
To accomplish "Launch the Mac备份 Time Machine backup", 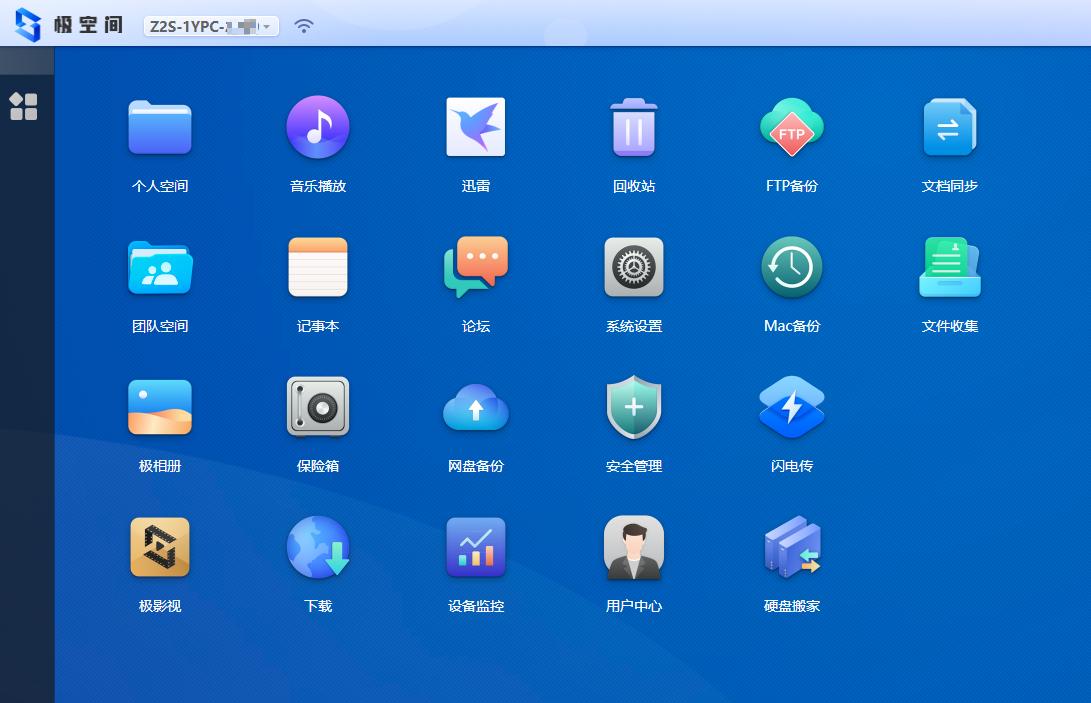I will (791, 268).
